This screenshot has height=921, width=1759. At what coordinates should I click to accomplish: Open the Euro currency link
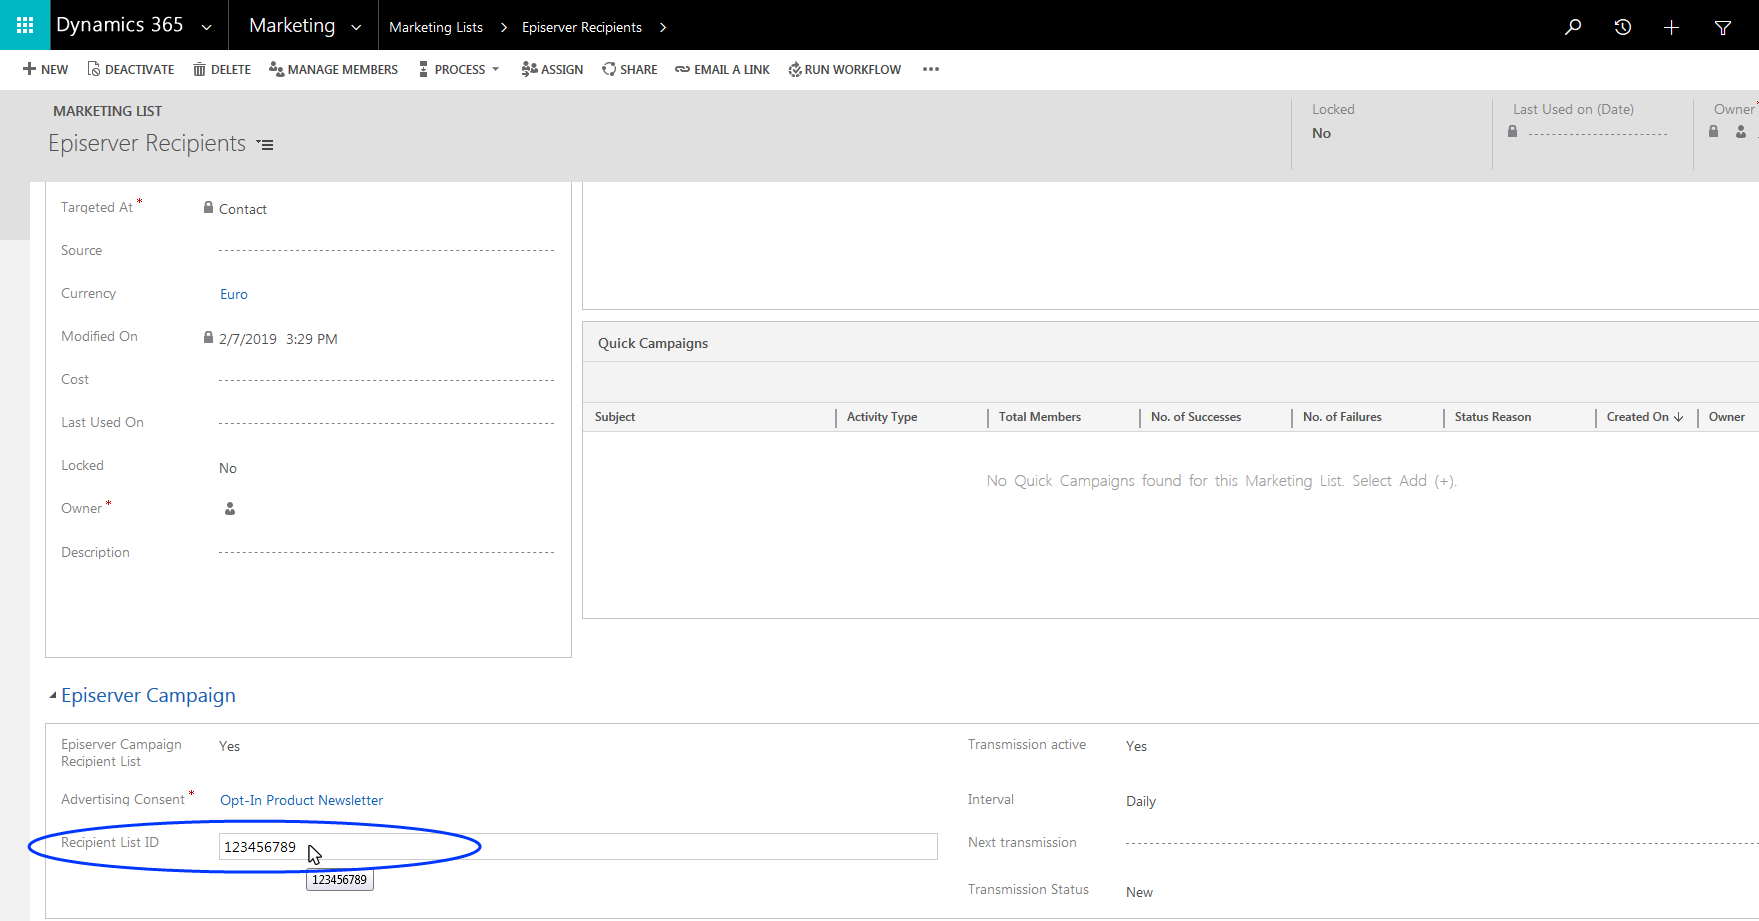pos(234,294)
